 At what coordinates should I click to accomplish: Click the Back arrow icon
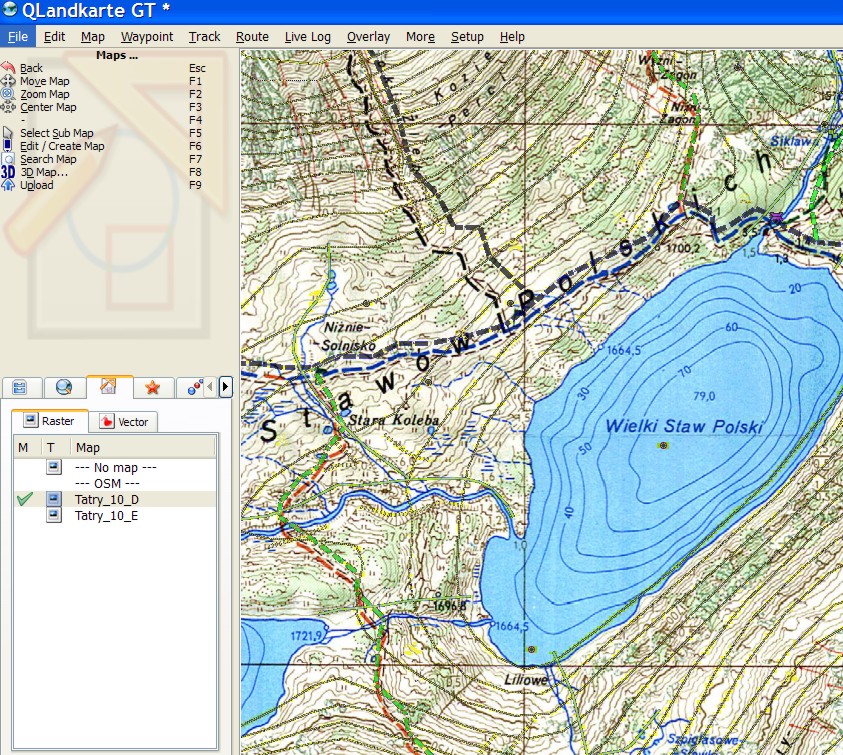pos(8,68)
